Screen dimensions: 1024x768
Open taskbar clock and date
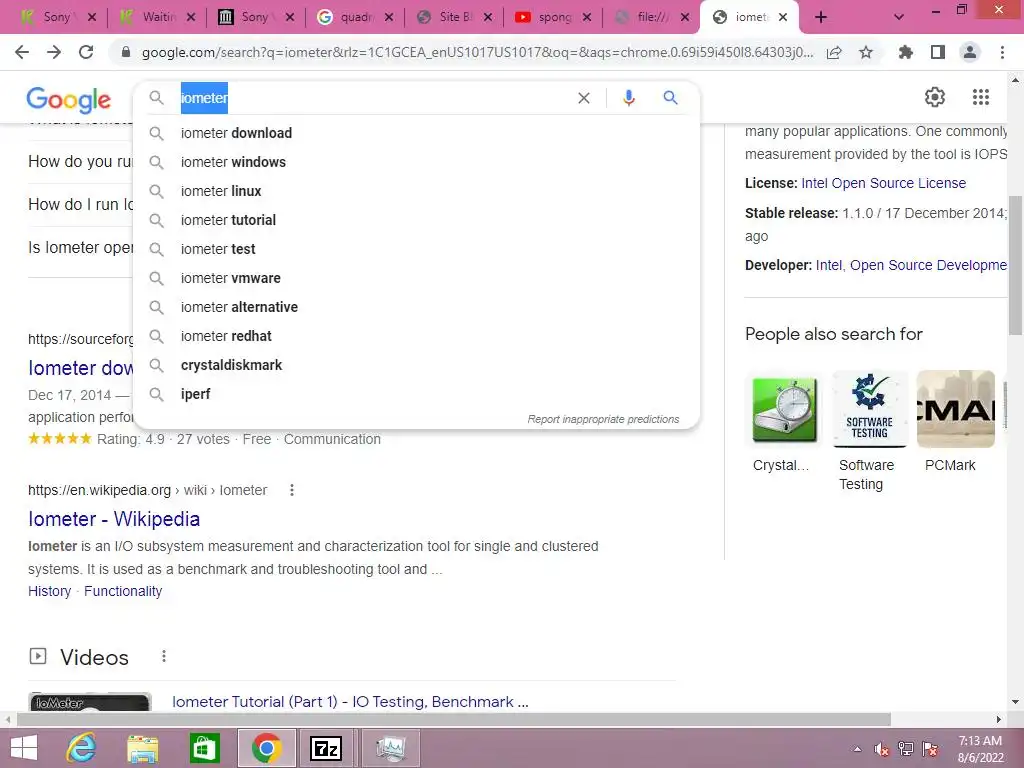click(x=980, y=749)
